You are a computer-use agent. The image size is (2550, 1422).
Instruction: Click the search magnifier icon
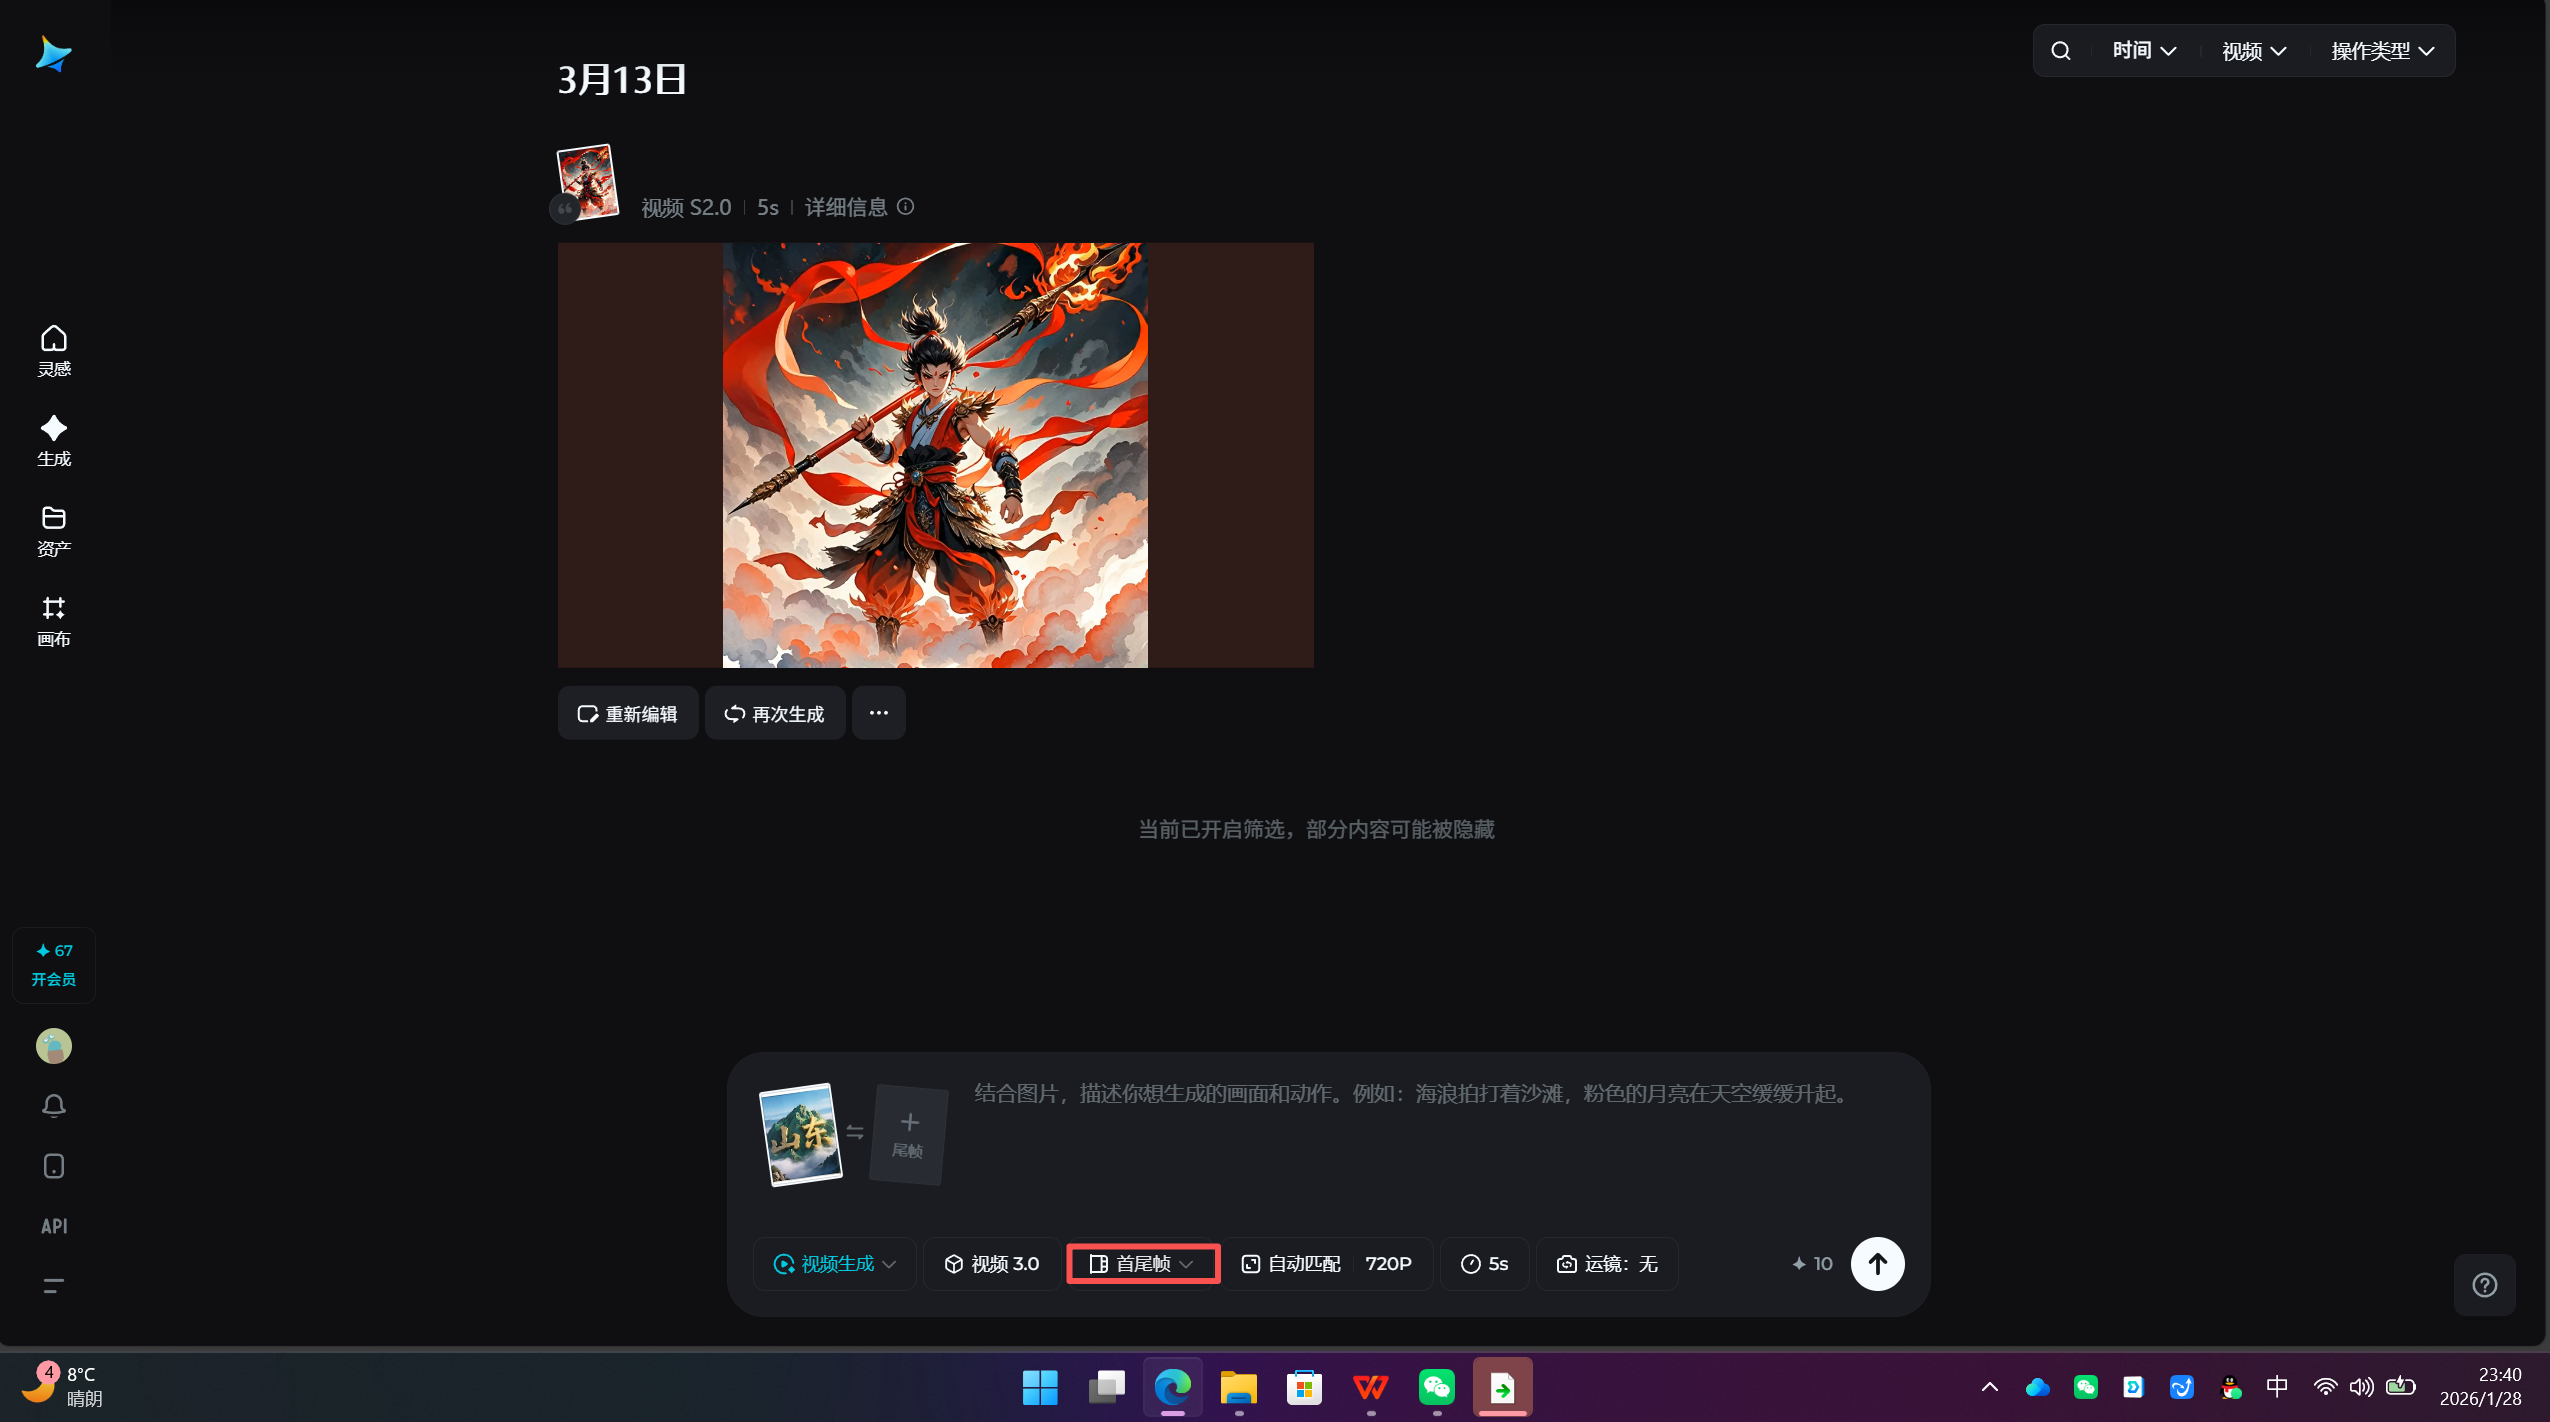[2061, 51]
